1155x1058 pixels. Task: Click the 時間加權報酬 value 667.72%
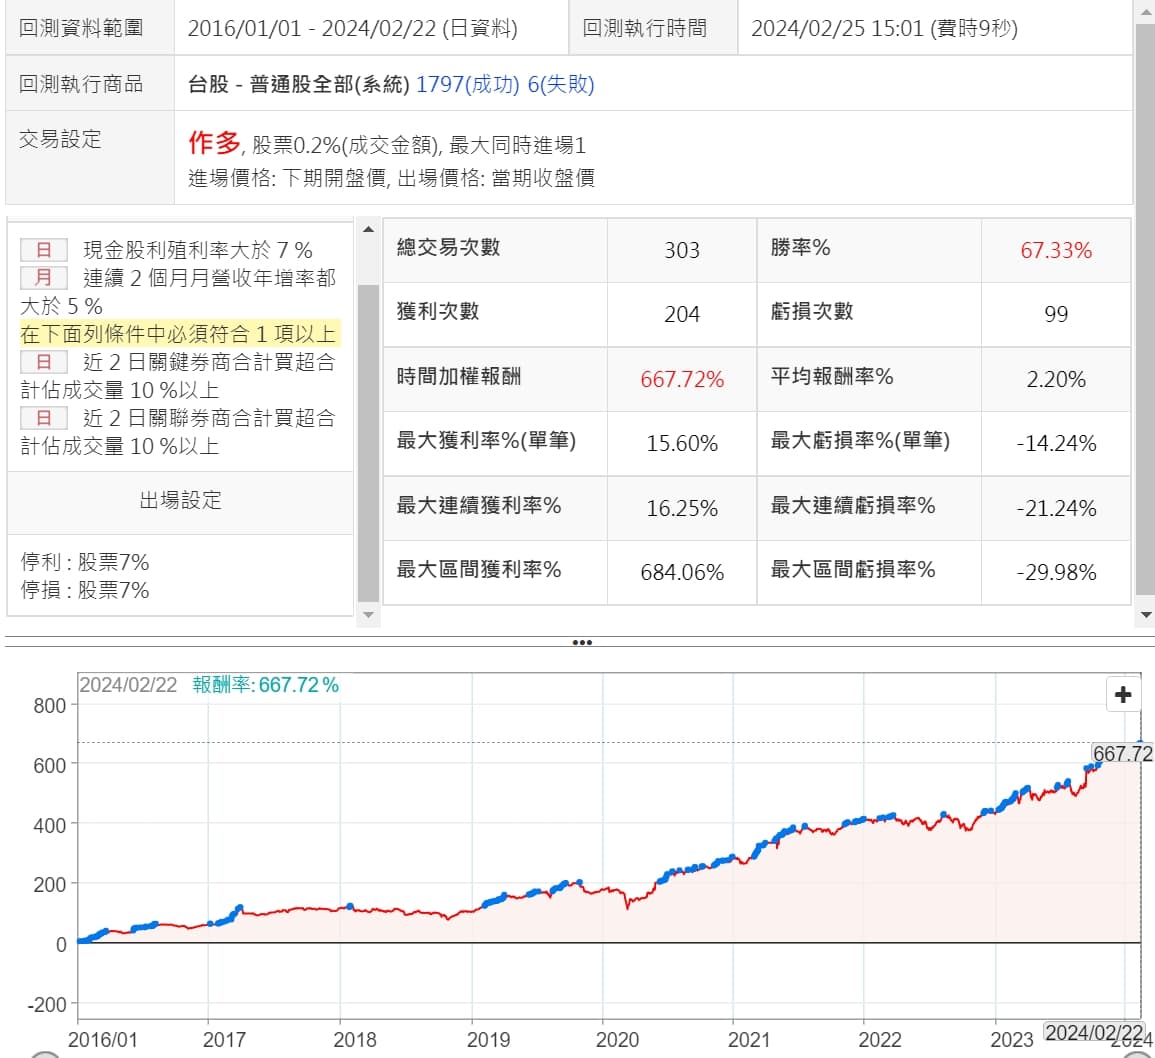[682, 380]
